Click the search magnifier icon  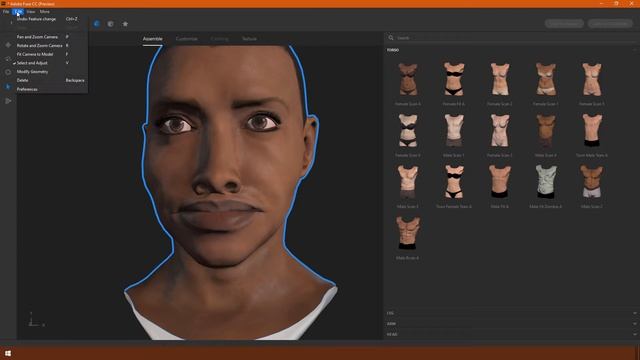[391, 38]
